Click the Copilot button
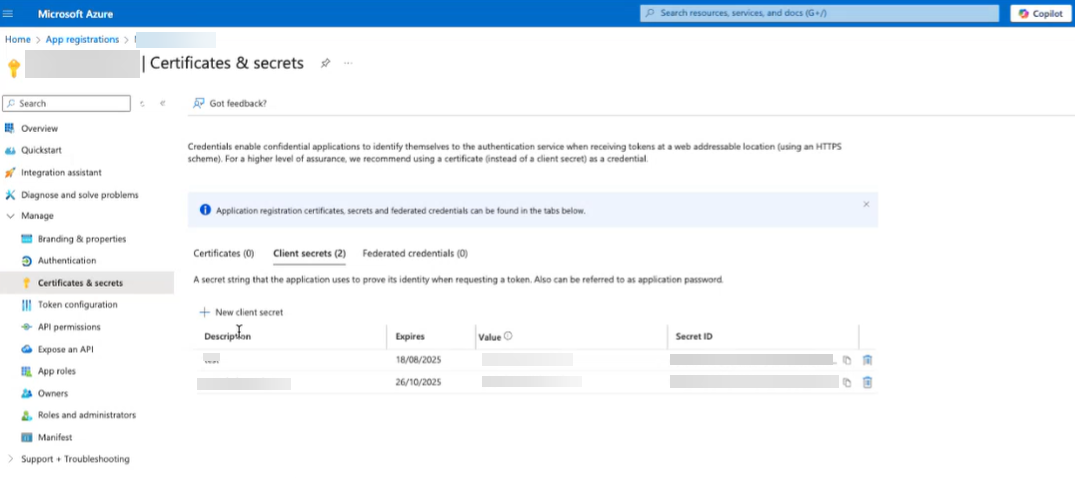 click(1041, 14)
